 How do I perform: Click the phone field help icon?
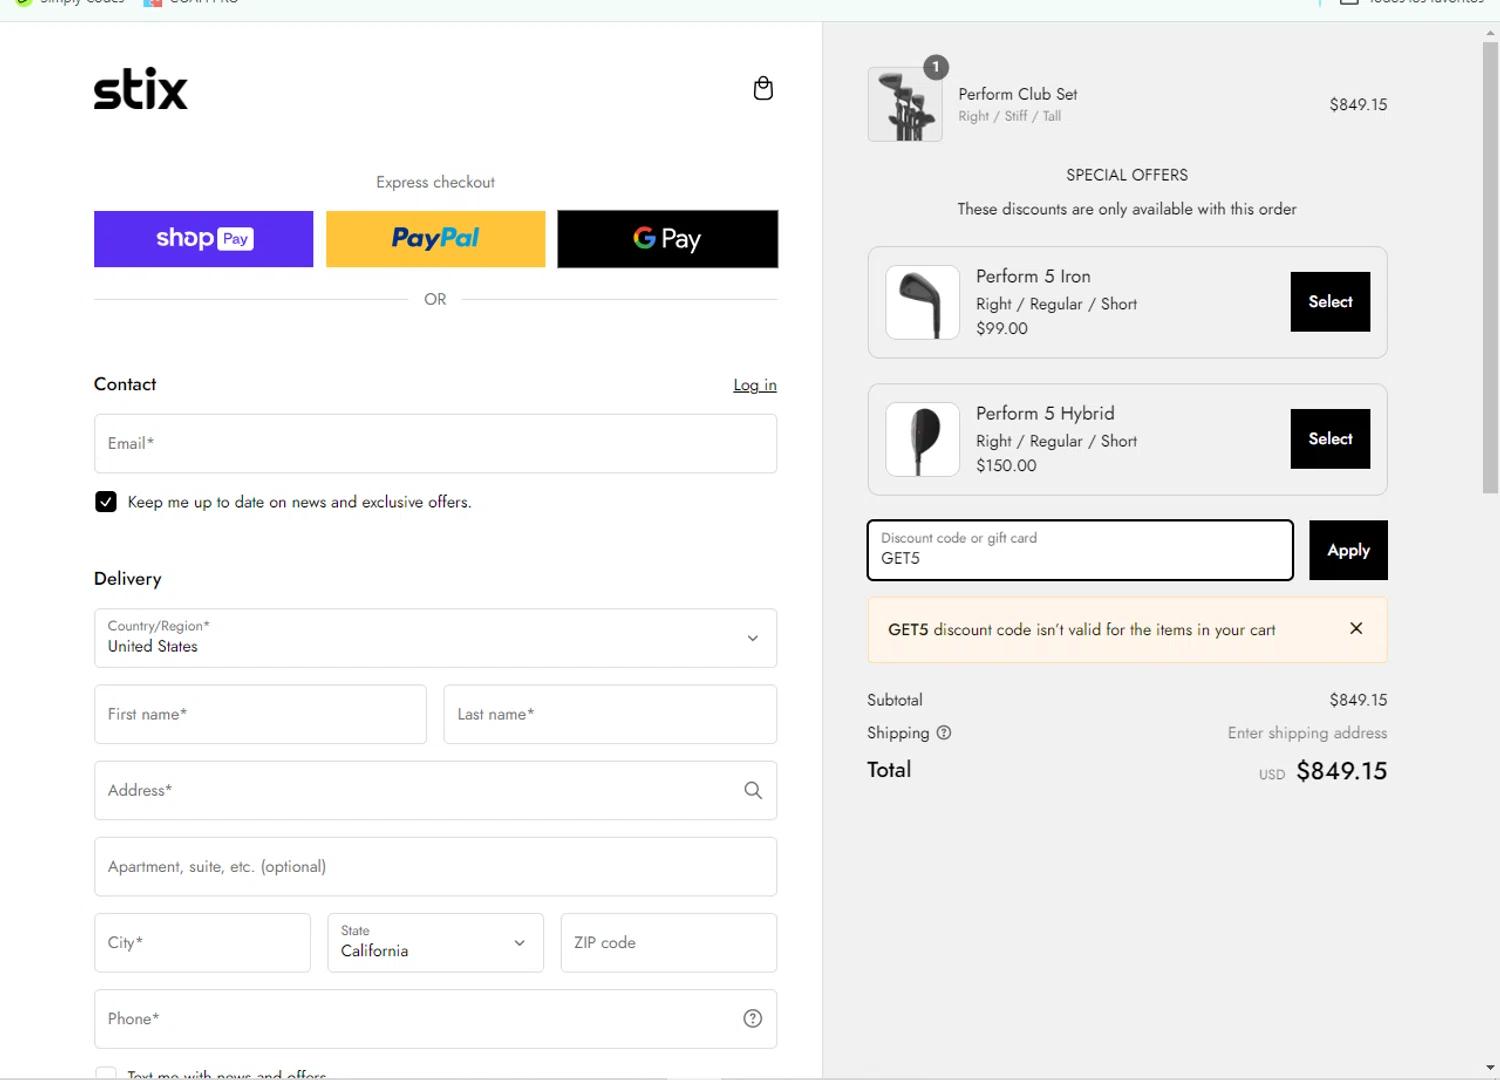pos(753,1019)
